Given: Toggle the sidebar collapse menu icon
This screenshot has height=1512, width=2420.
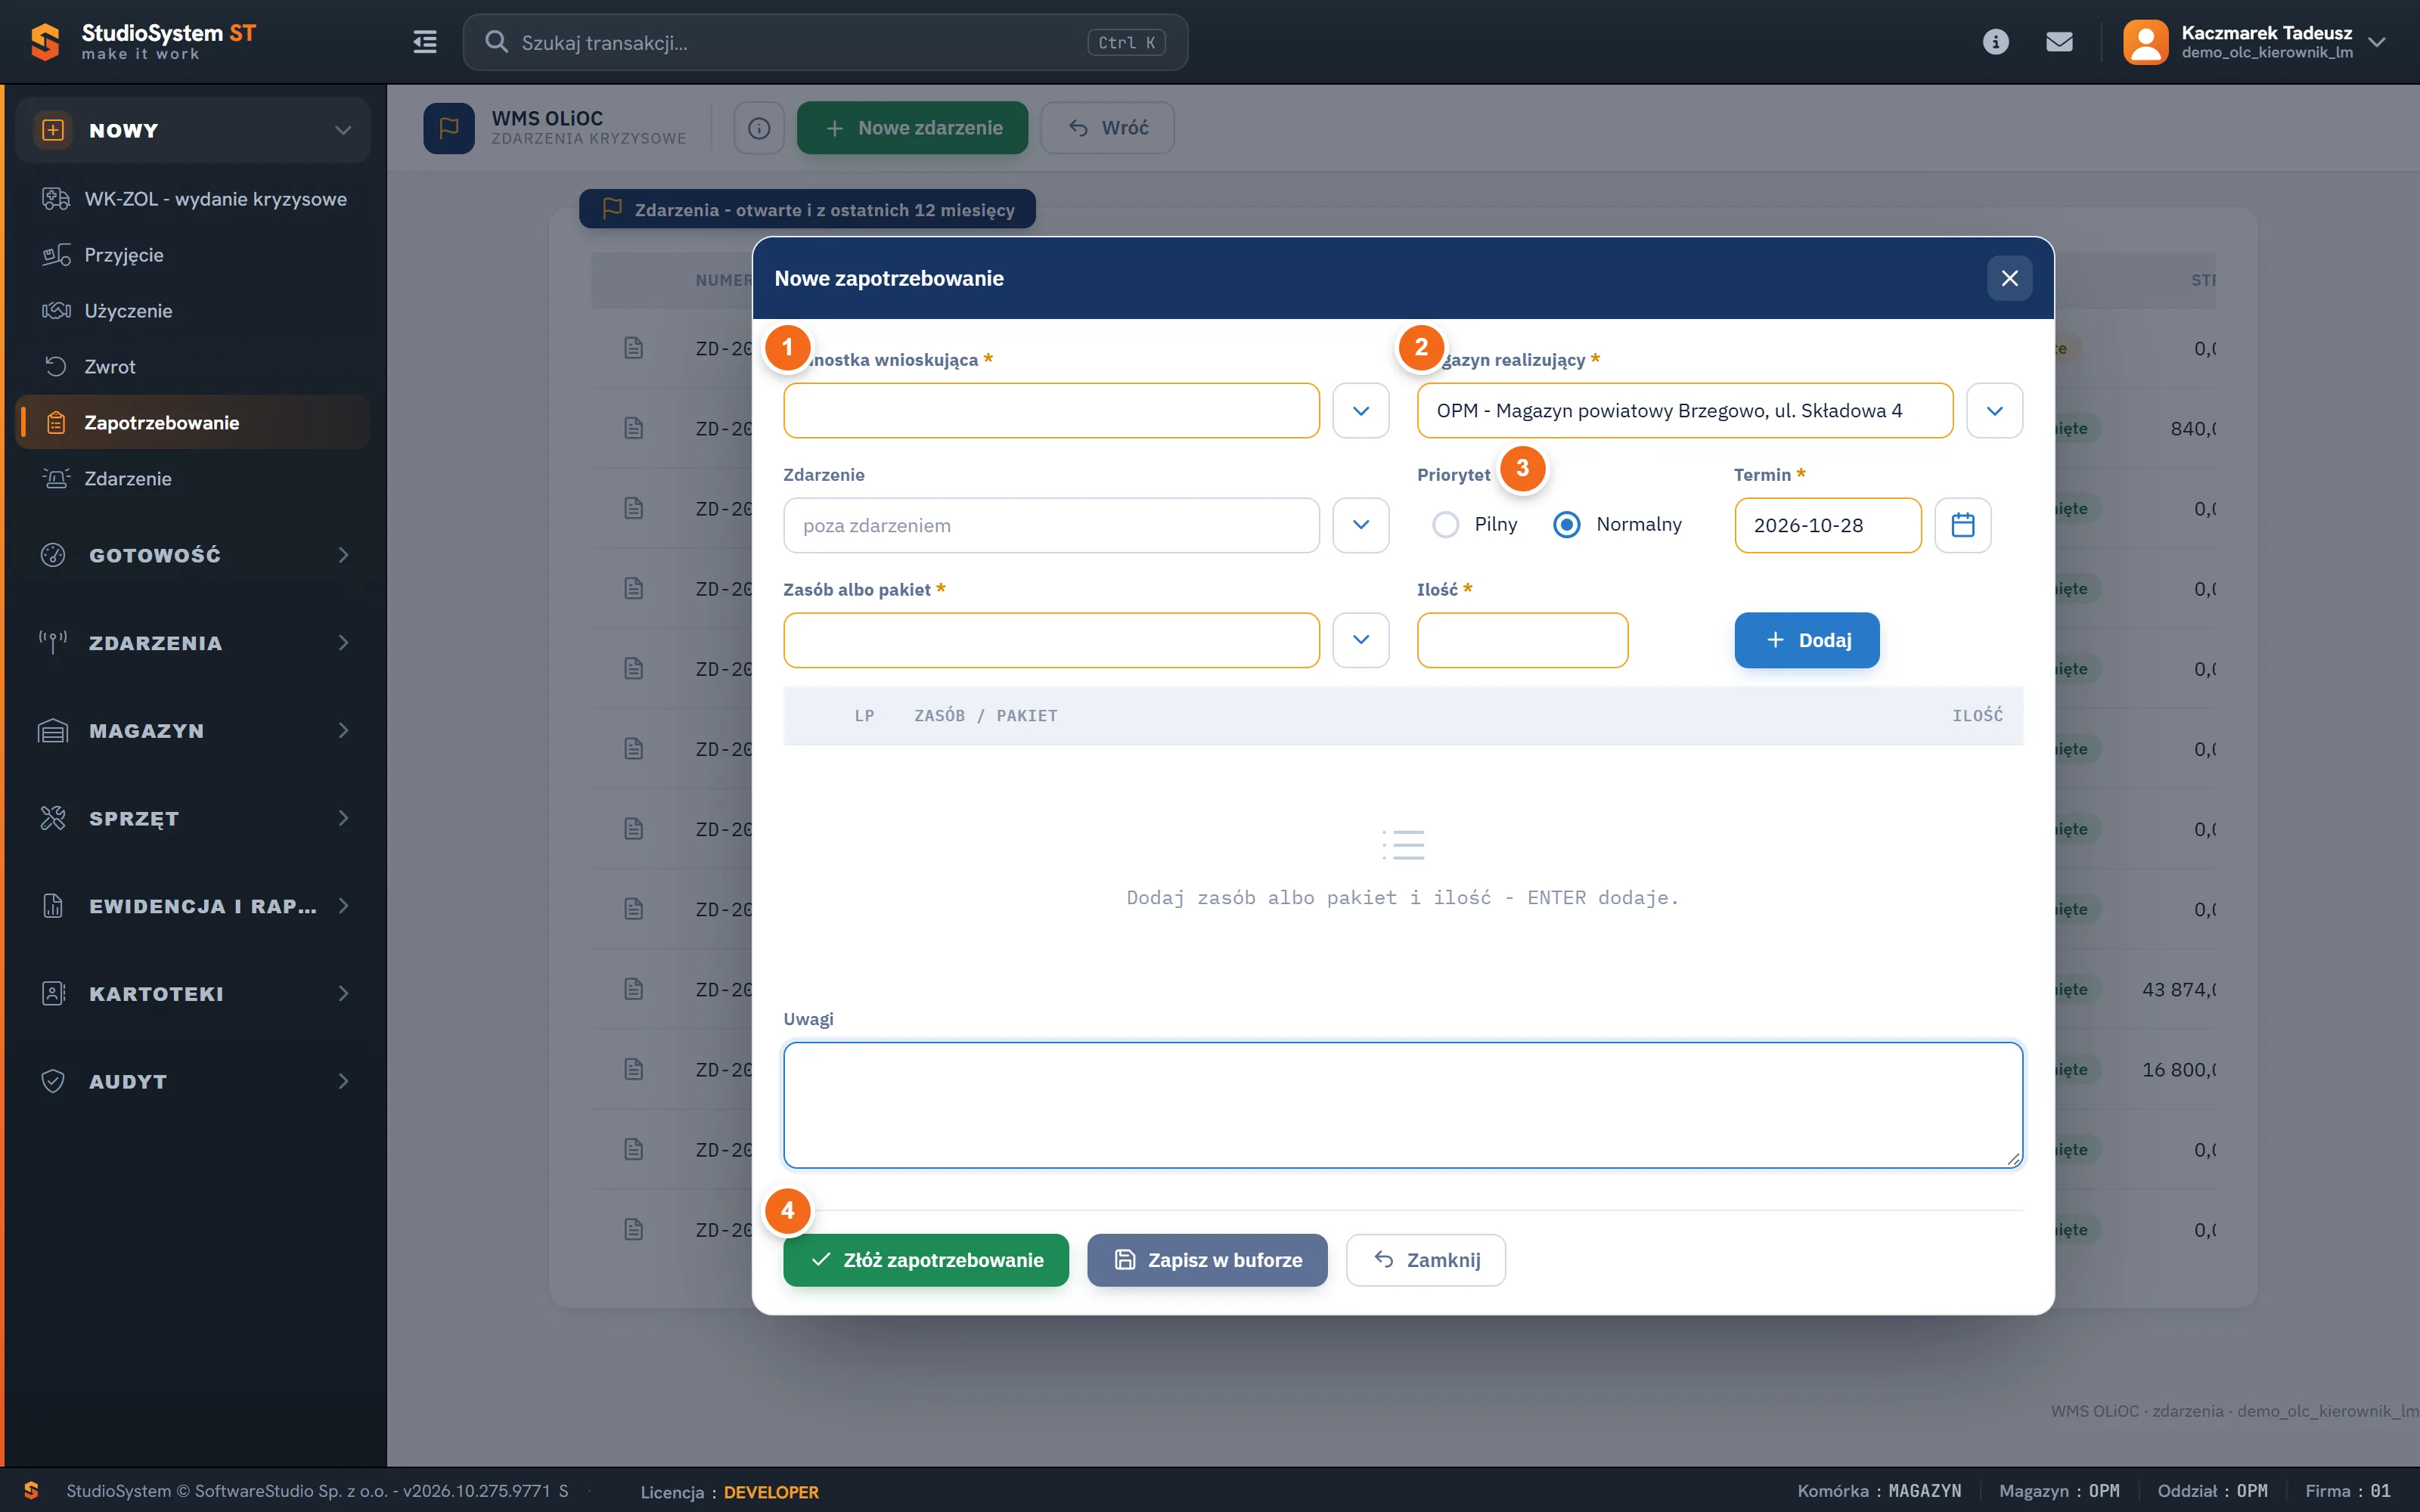Looking at the screenshot, I should tap(425, 42).
